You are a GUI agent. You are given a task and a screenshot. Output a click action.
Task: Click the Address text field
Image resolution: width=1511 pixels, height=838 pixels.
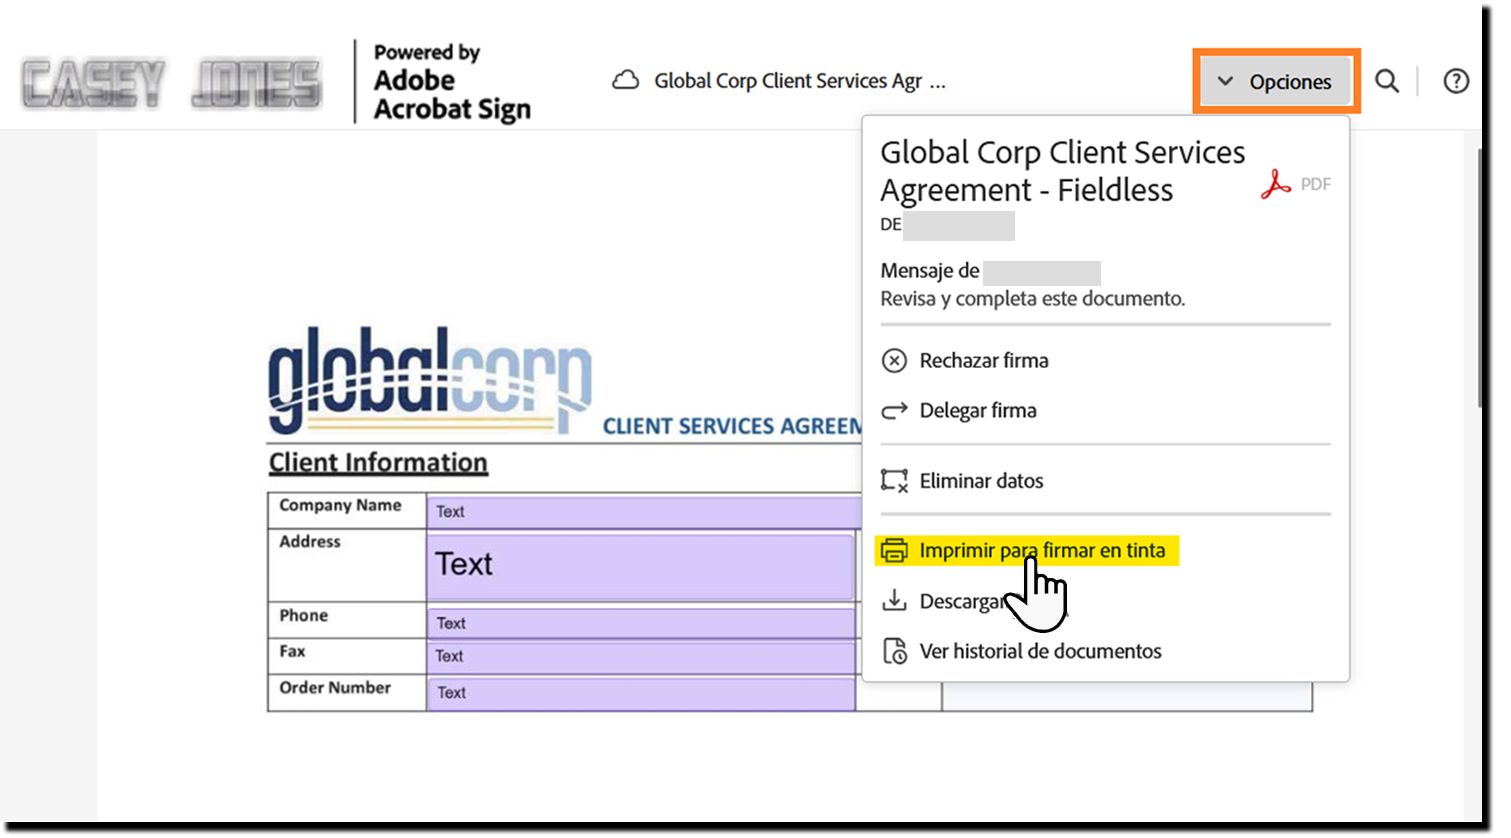coord(641,566)
